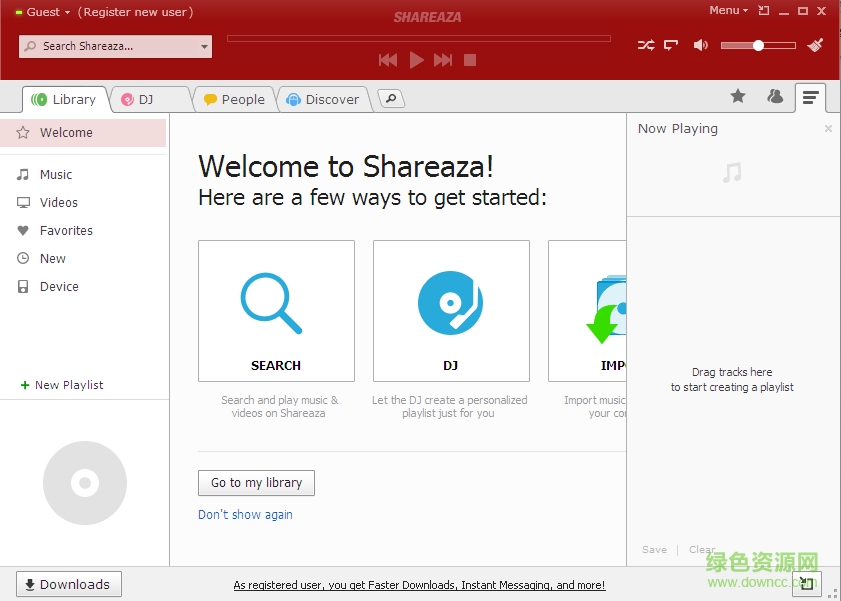Adjust the volume slider
The height and width of the screenshot is (601, 841).
tap(757, 44)
